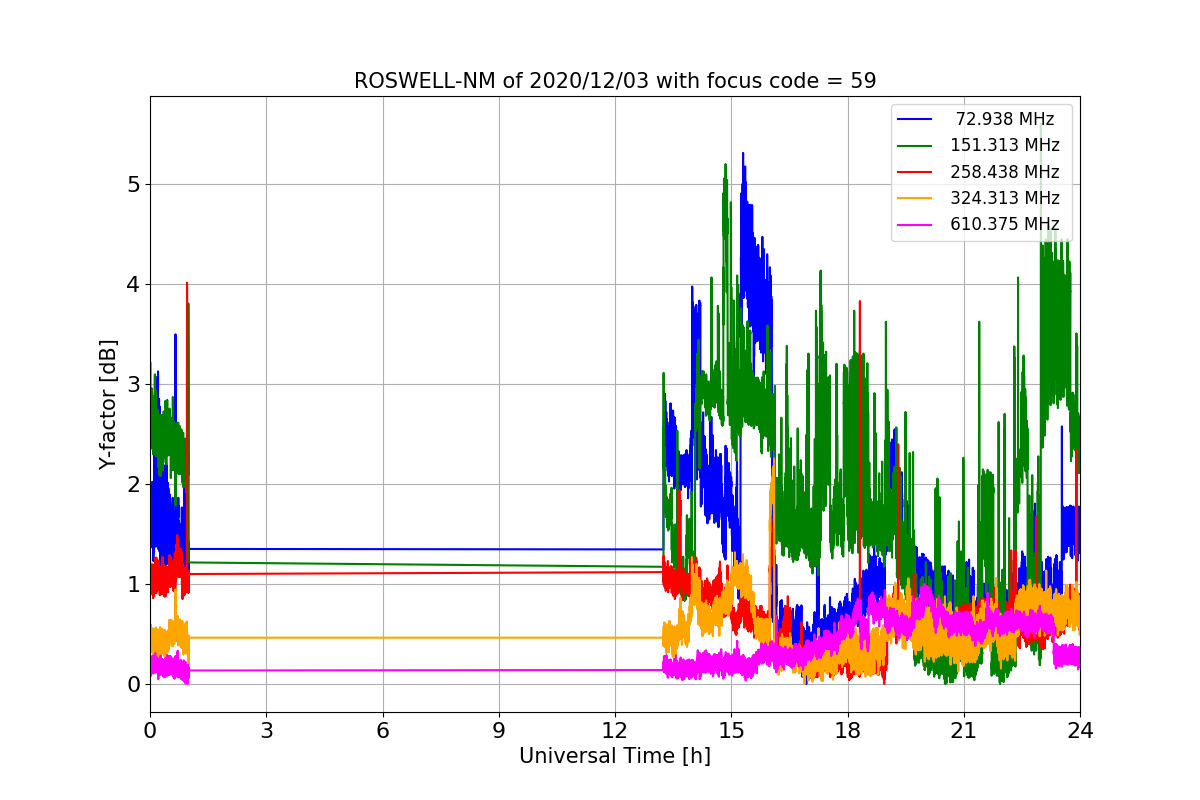Click x-axis tick label 21
Viewport: 1200px width, 800px height.
point(964,731)
